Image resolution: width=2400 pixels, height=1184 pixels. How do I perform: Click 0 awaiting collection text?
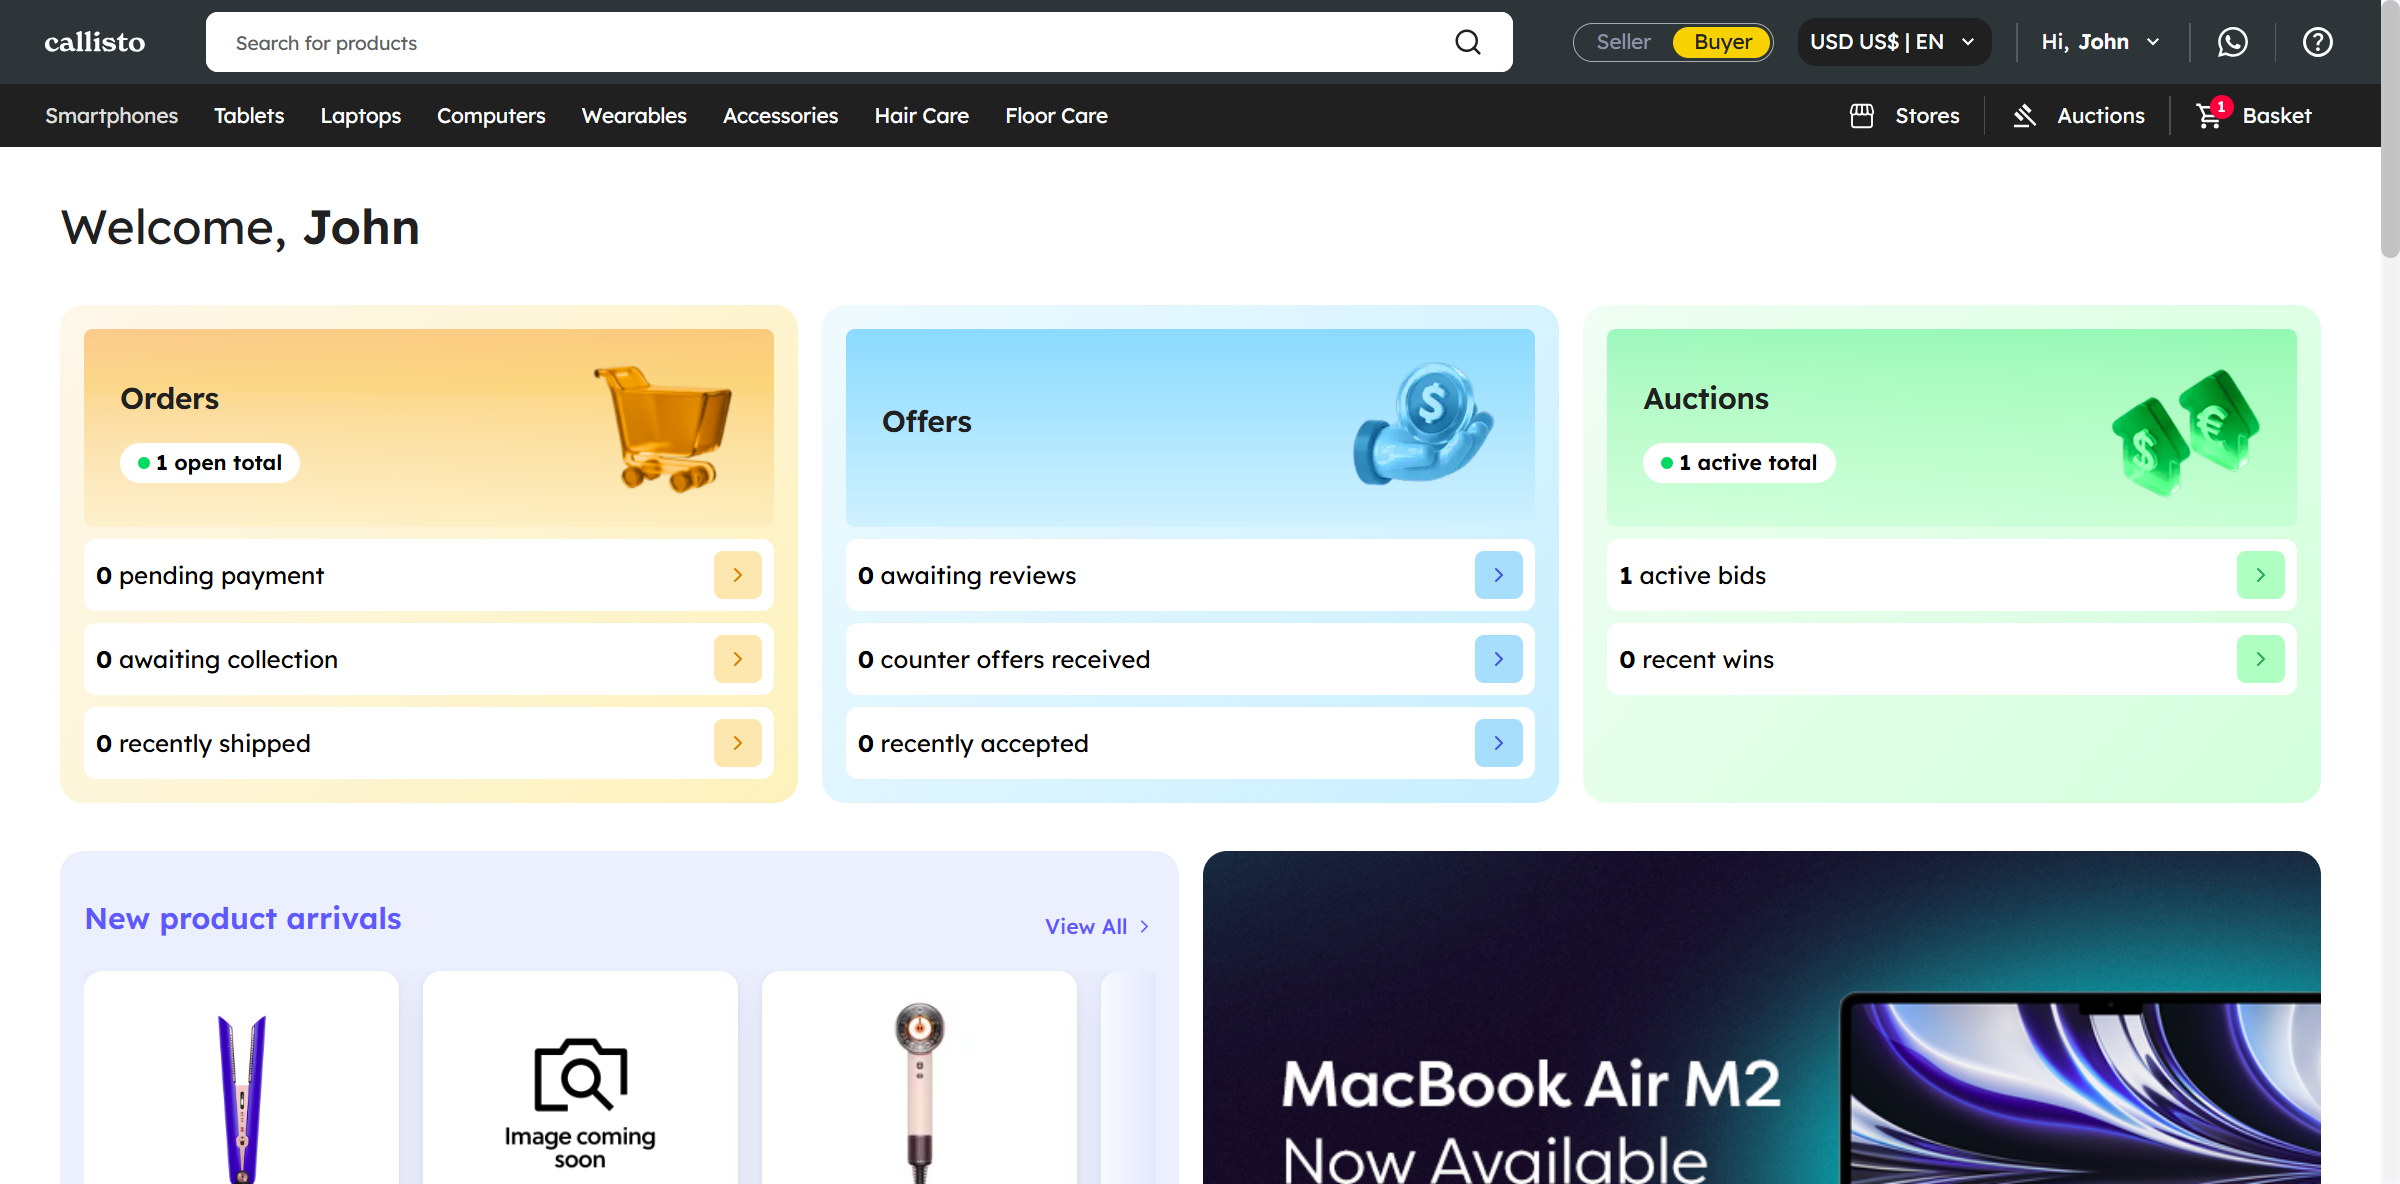pos(217,660)
